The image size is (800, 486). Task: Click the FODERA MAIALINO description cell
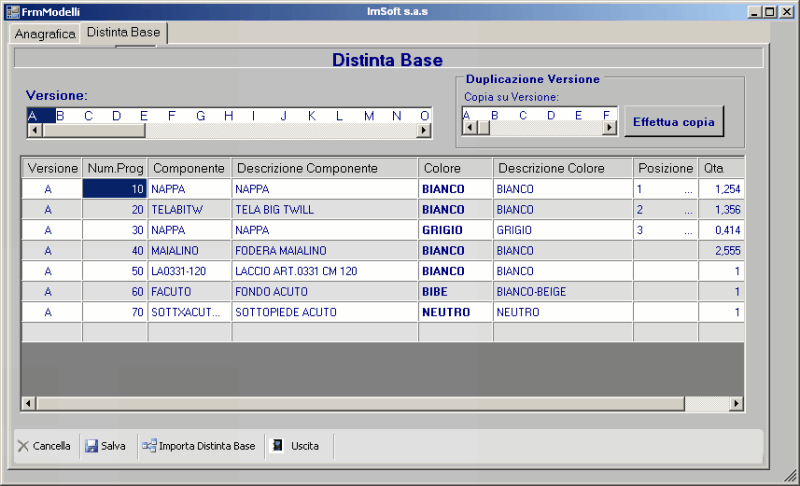[324, 250]
